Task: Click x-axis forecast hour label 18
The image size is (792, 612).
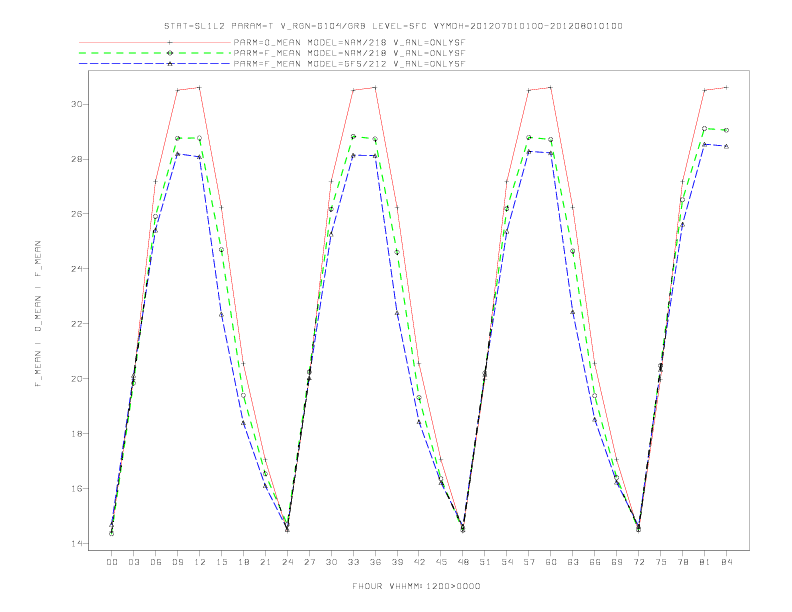Action: point(243,562)
